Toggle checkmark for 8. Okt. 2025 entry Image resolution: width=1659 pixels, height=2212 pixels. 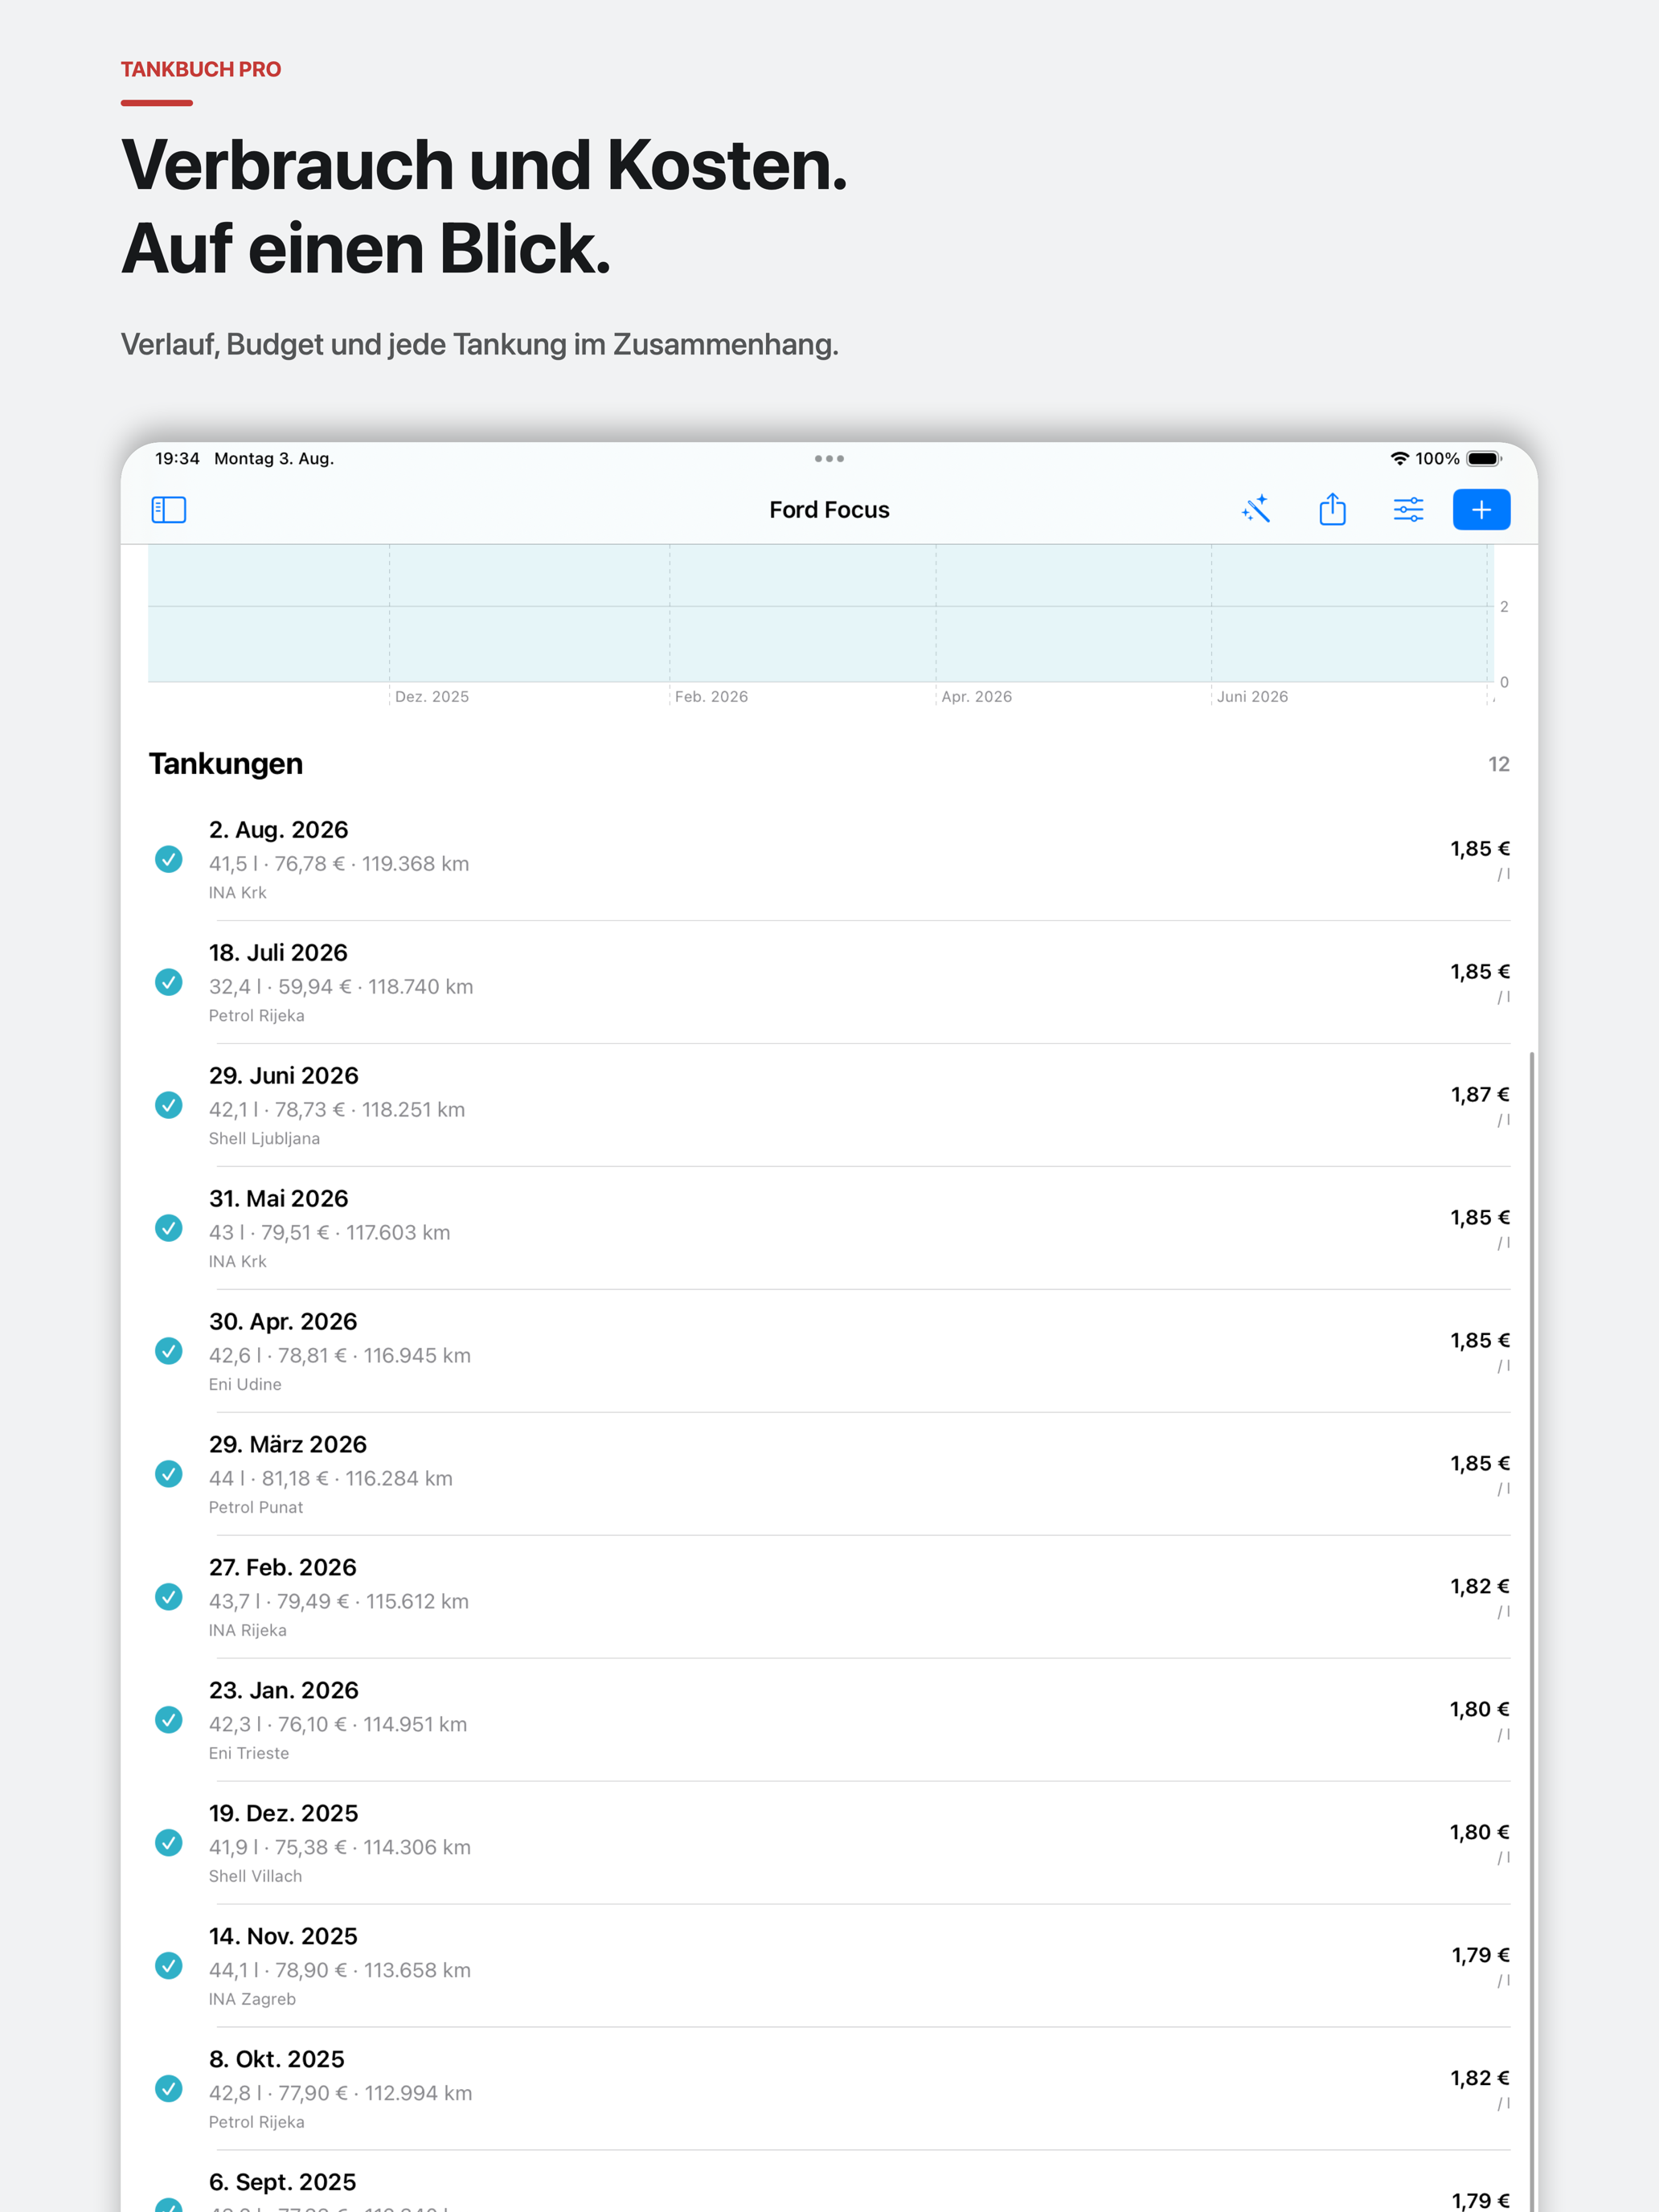point(169,2089)
